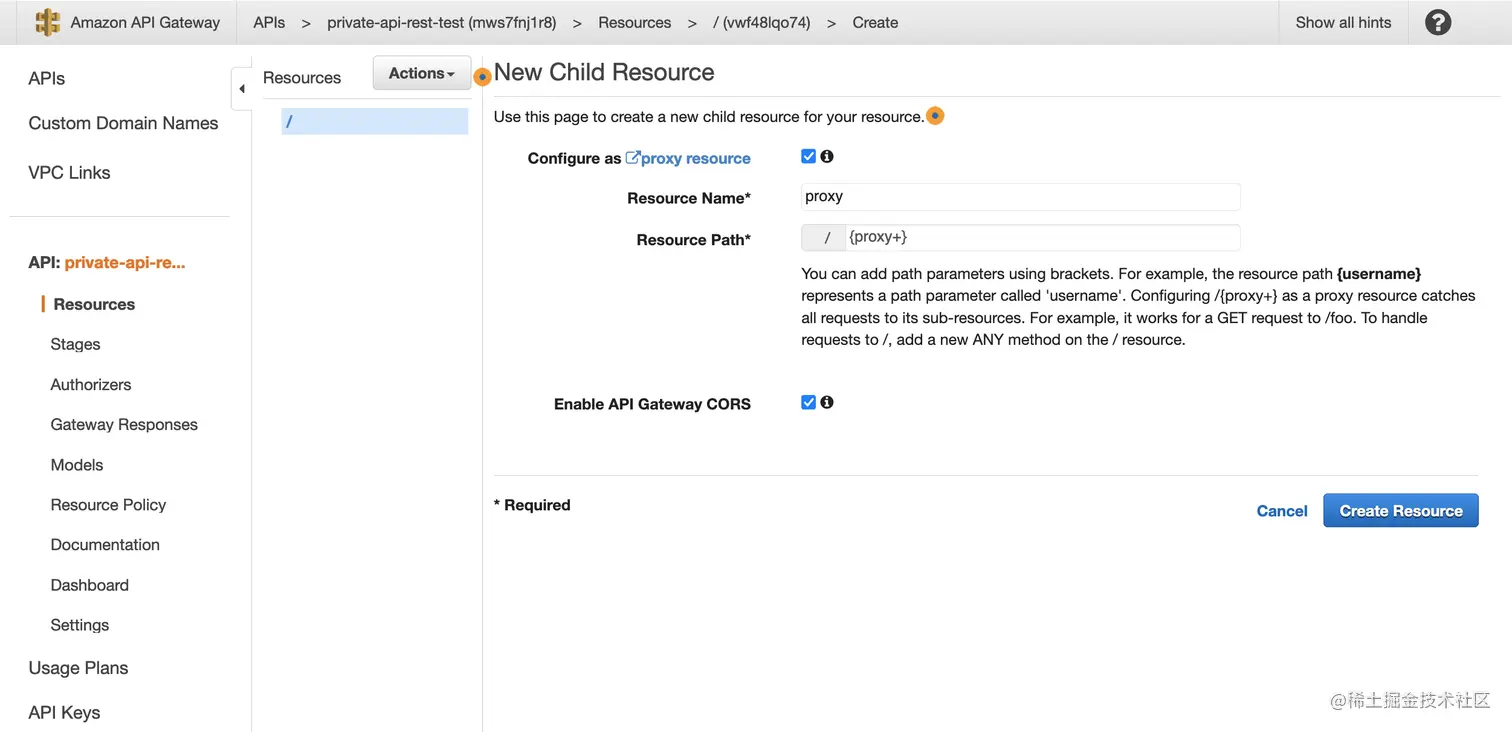Click info icon beside proxy resource checkbox
1512x732 pixels.
827,156
